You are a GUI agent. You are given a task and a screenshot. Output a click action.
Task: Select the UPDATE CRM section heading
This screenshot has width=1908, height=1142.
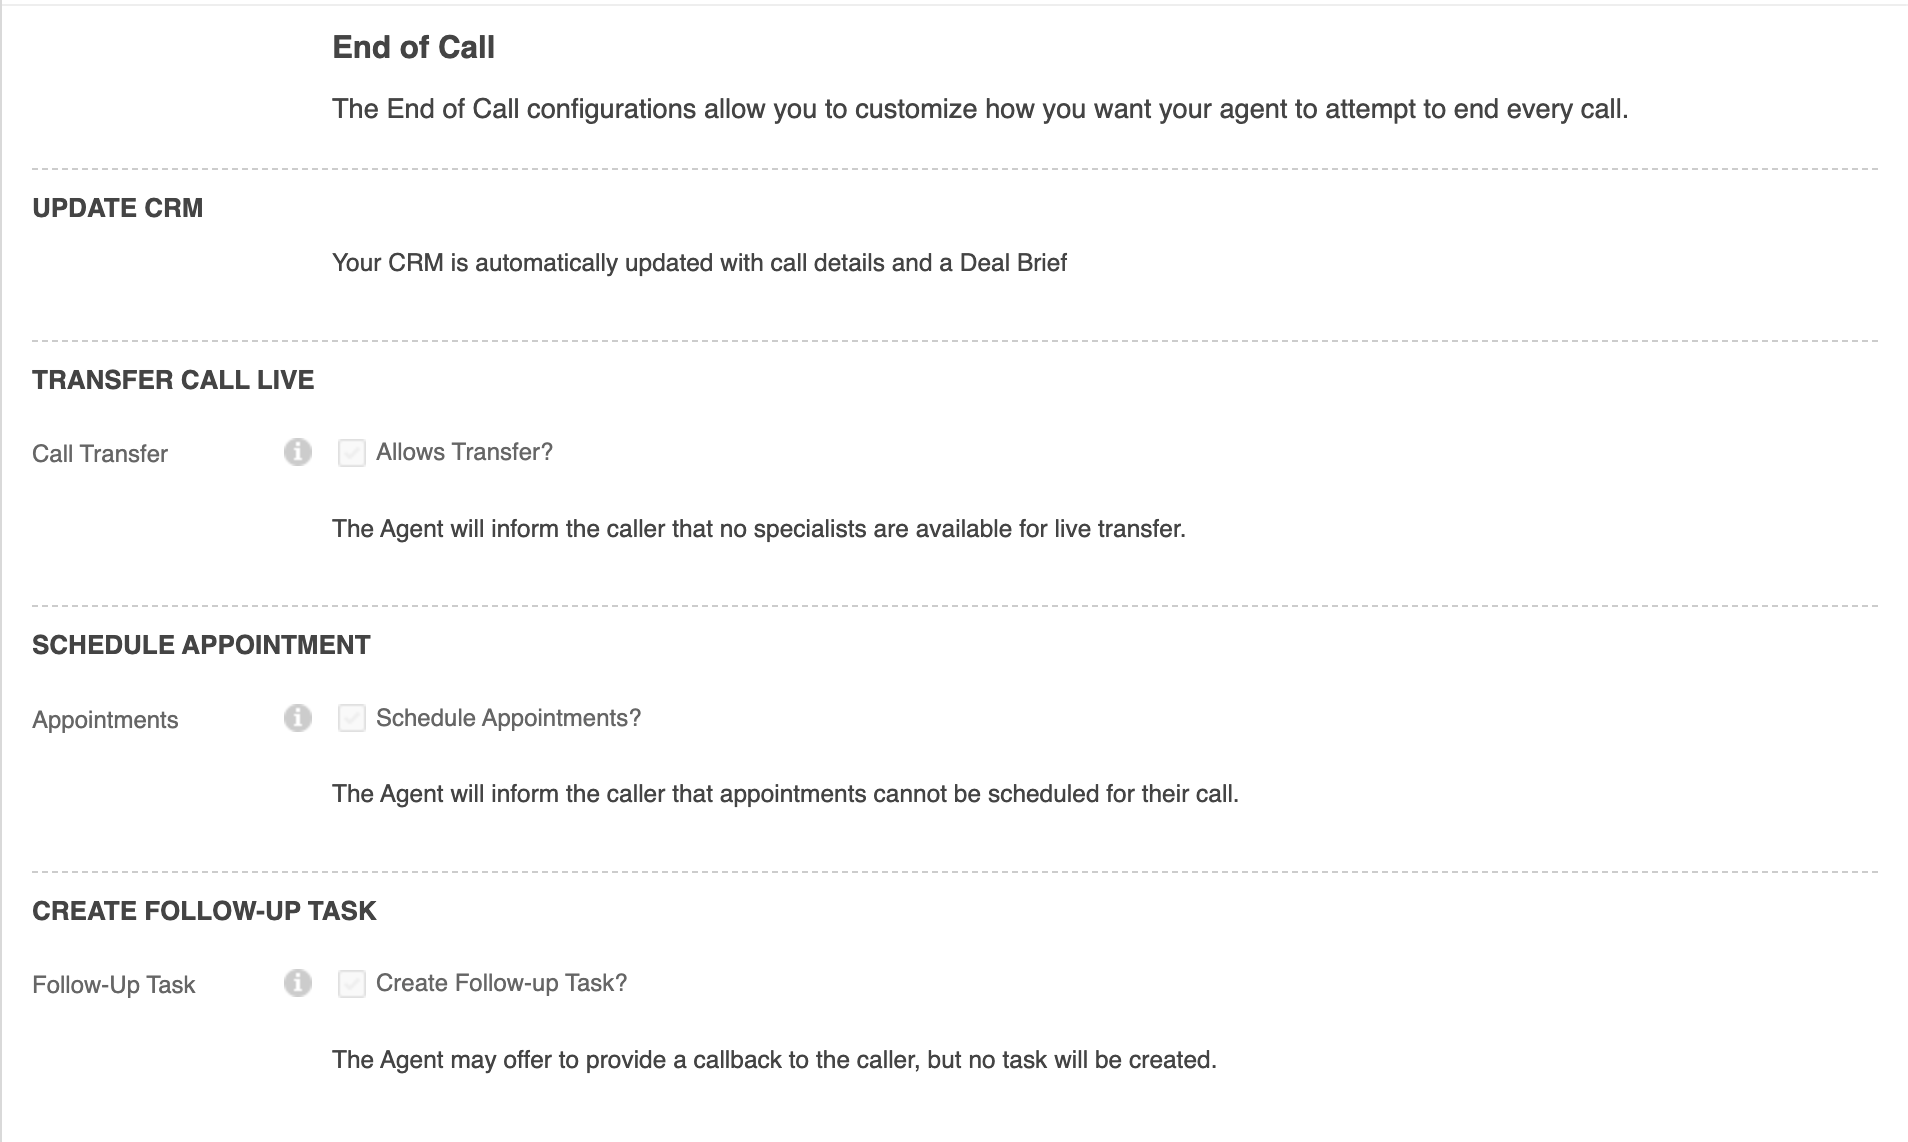[117, 208]
